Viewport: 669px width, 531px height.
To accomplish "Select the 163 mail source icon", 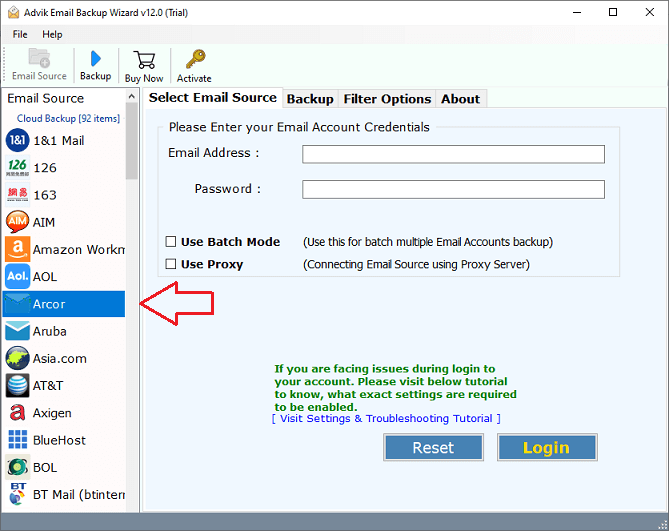I will (17, 194).
